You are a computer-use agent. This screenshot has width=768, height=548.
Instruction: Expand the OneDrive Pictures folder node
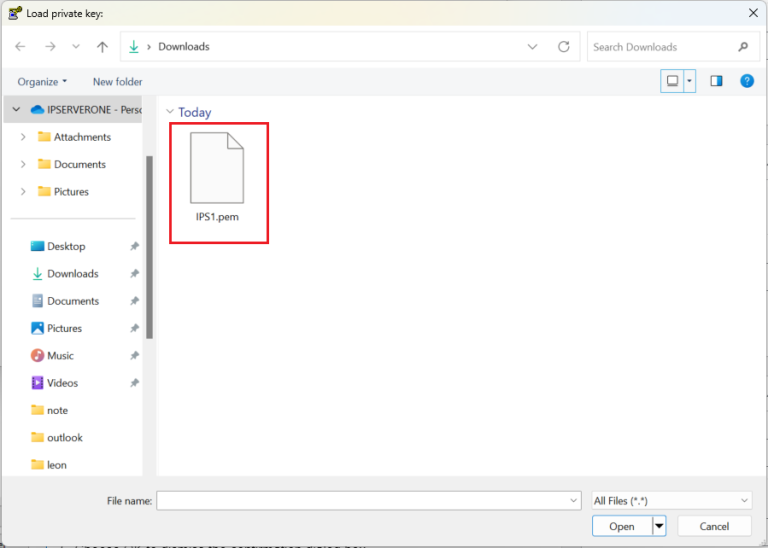pyautogui.click(x=23, y=192)
